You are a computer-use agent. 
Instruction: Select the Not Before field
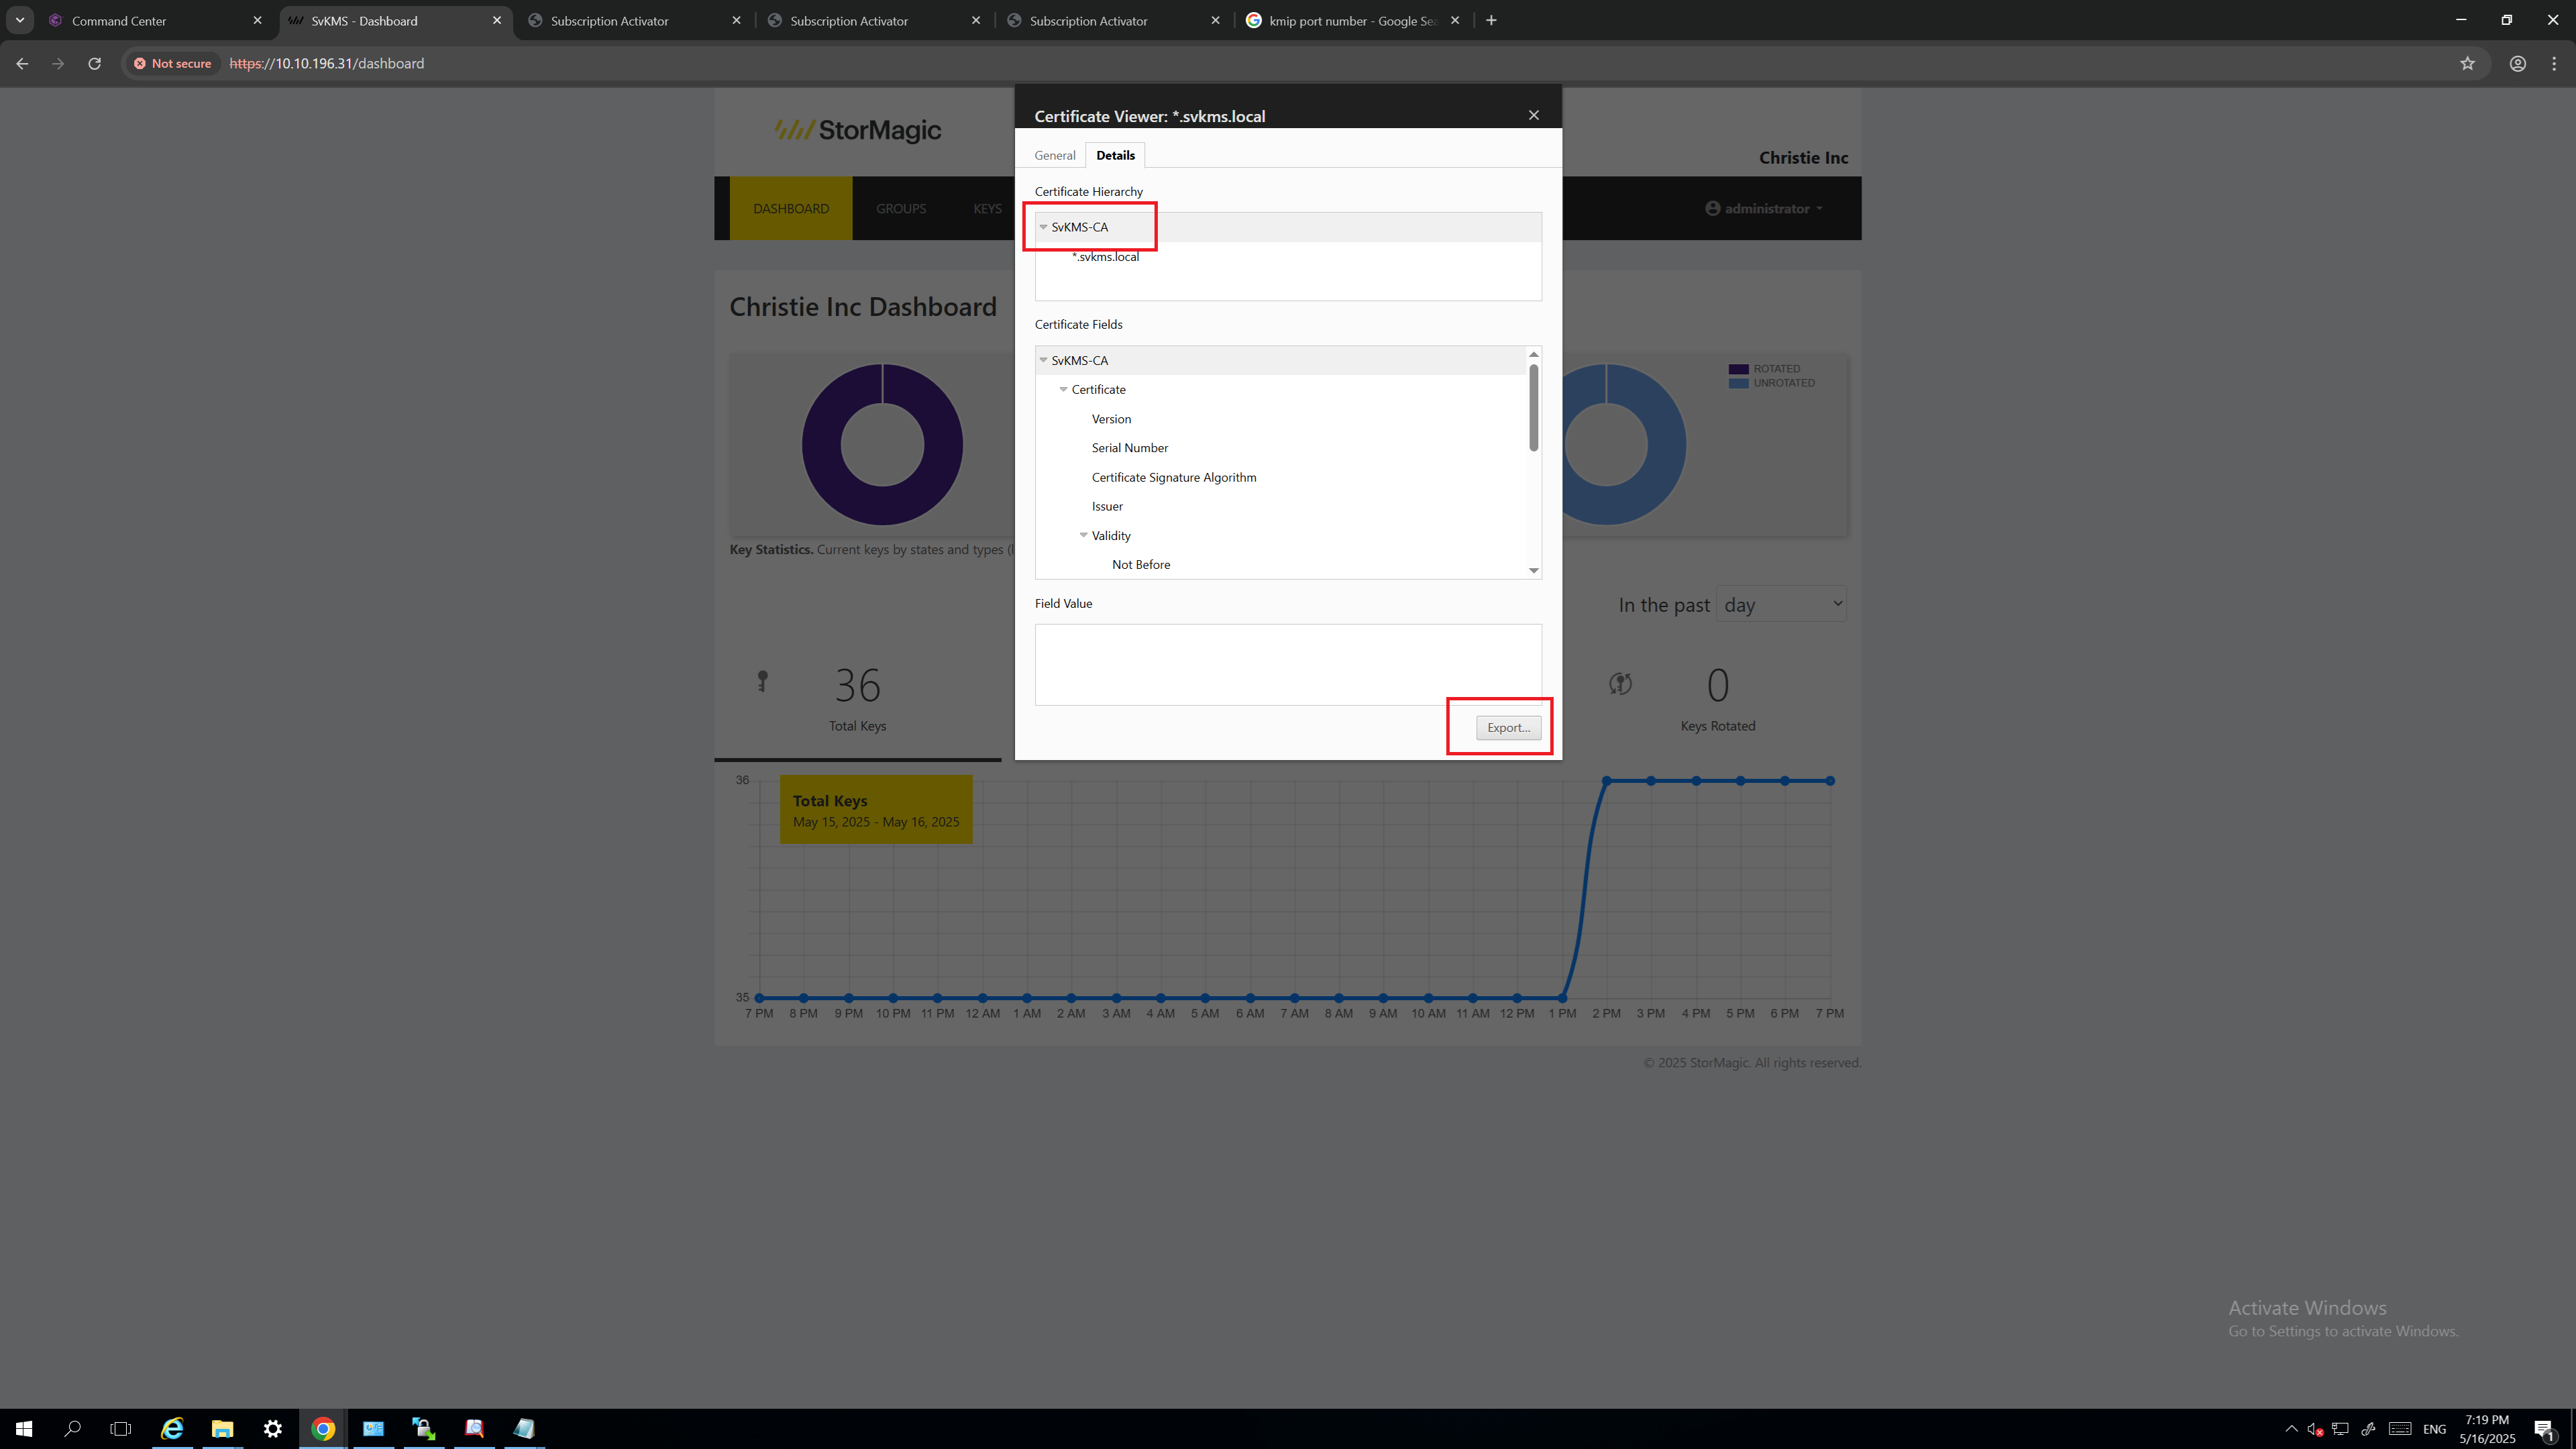(x=1140, y=565)
